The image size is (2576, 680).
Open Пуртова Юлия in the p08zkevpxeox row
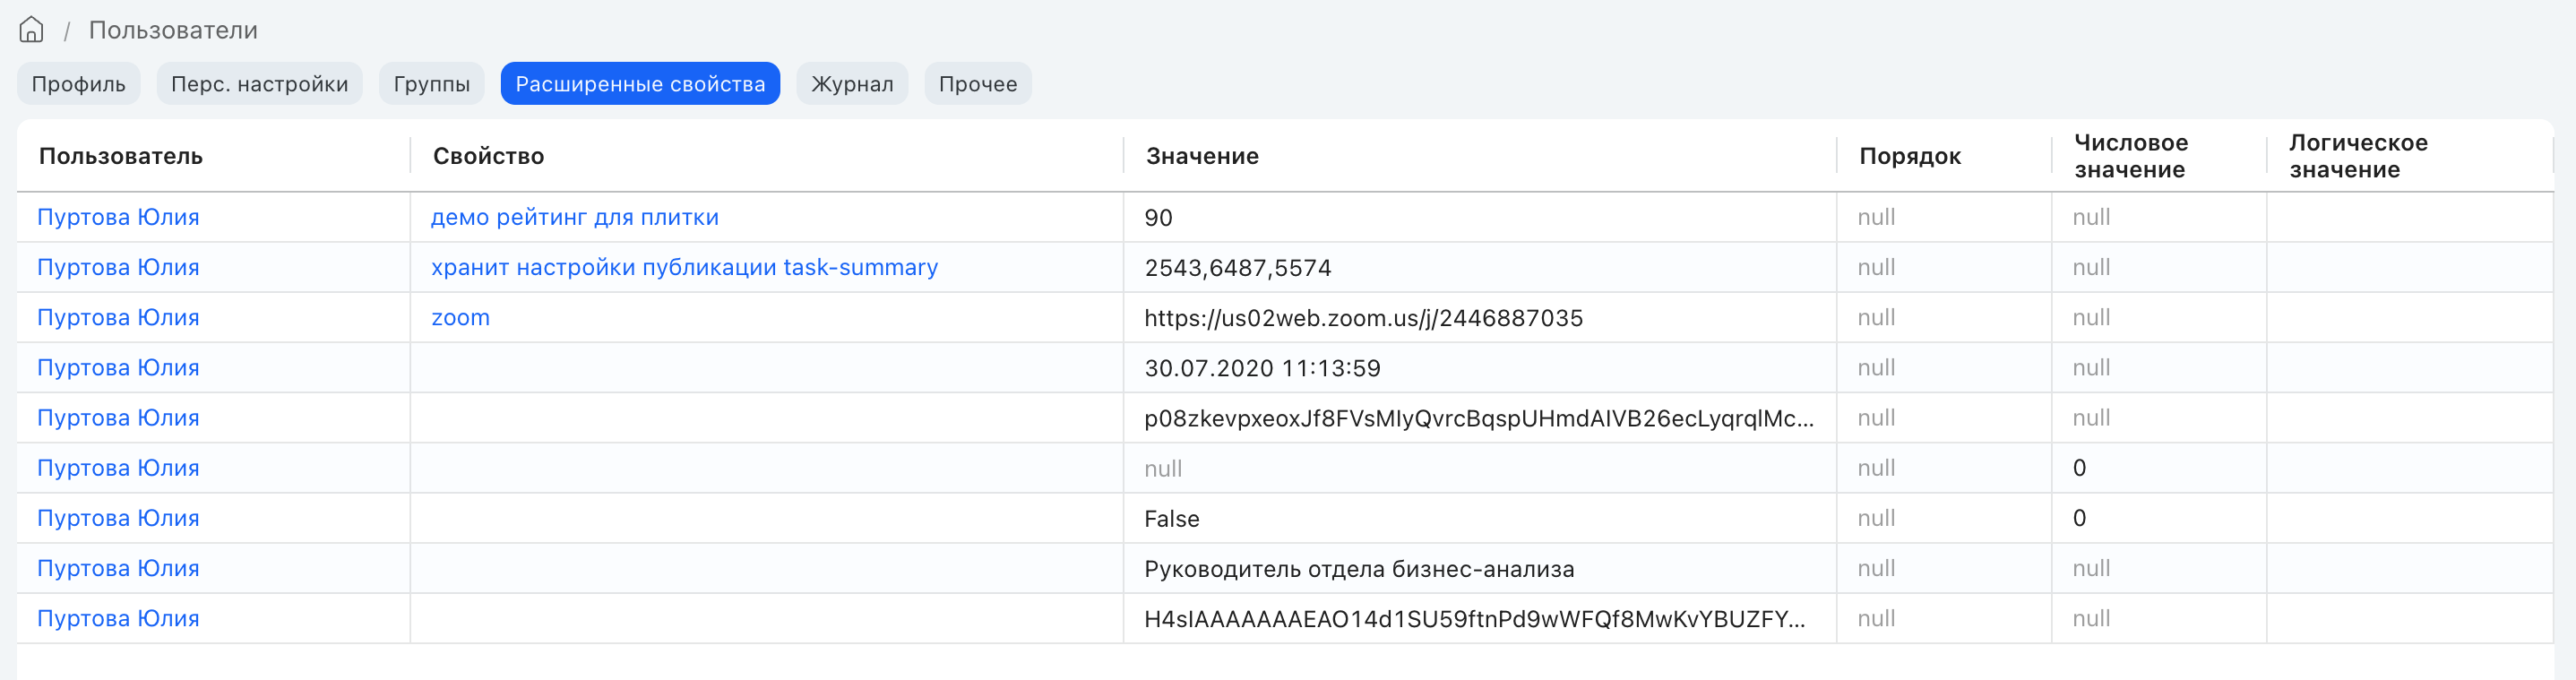(x=118, y=417)
